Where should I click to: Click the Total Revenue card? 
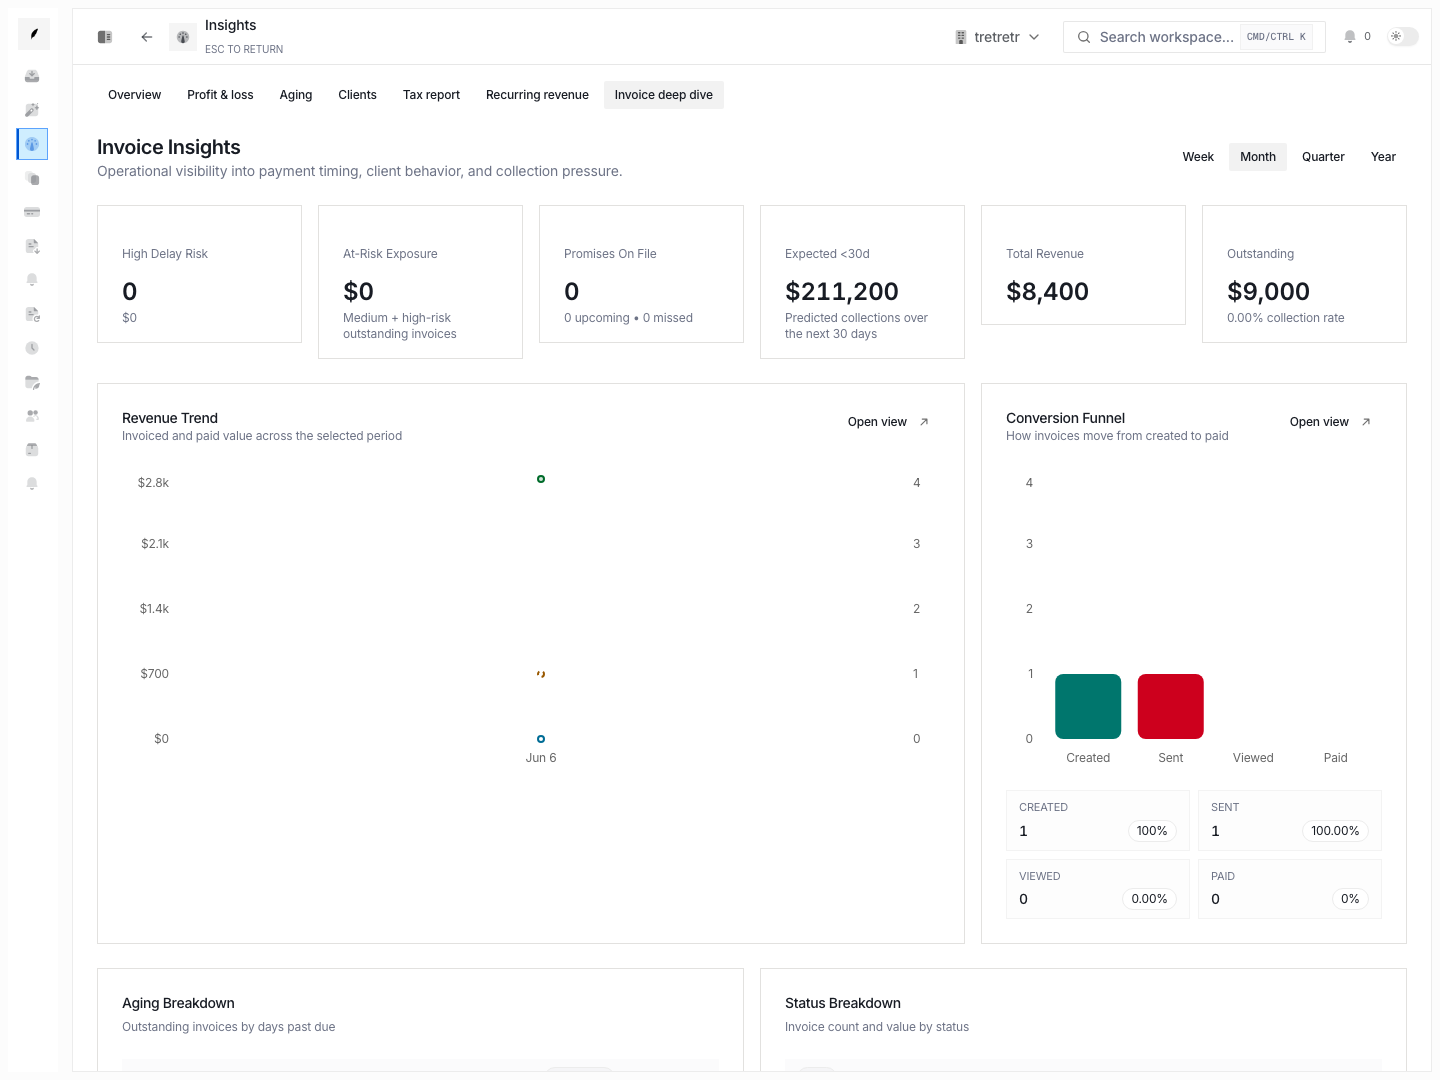point(1083,265)
